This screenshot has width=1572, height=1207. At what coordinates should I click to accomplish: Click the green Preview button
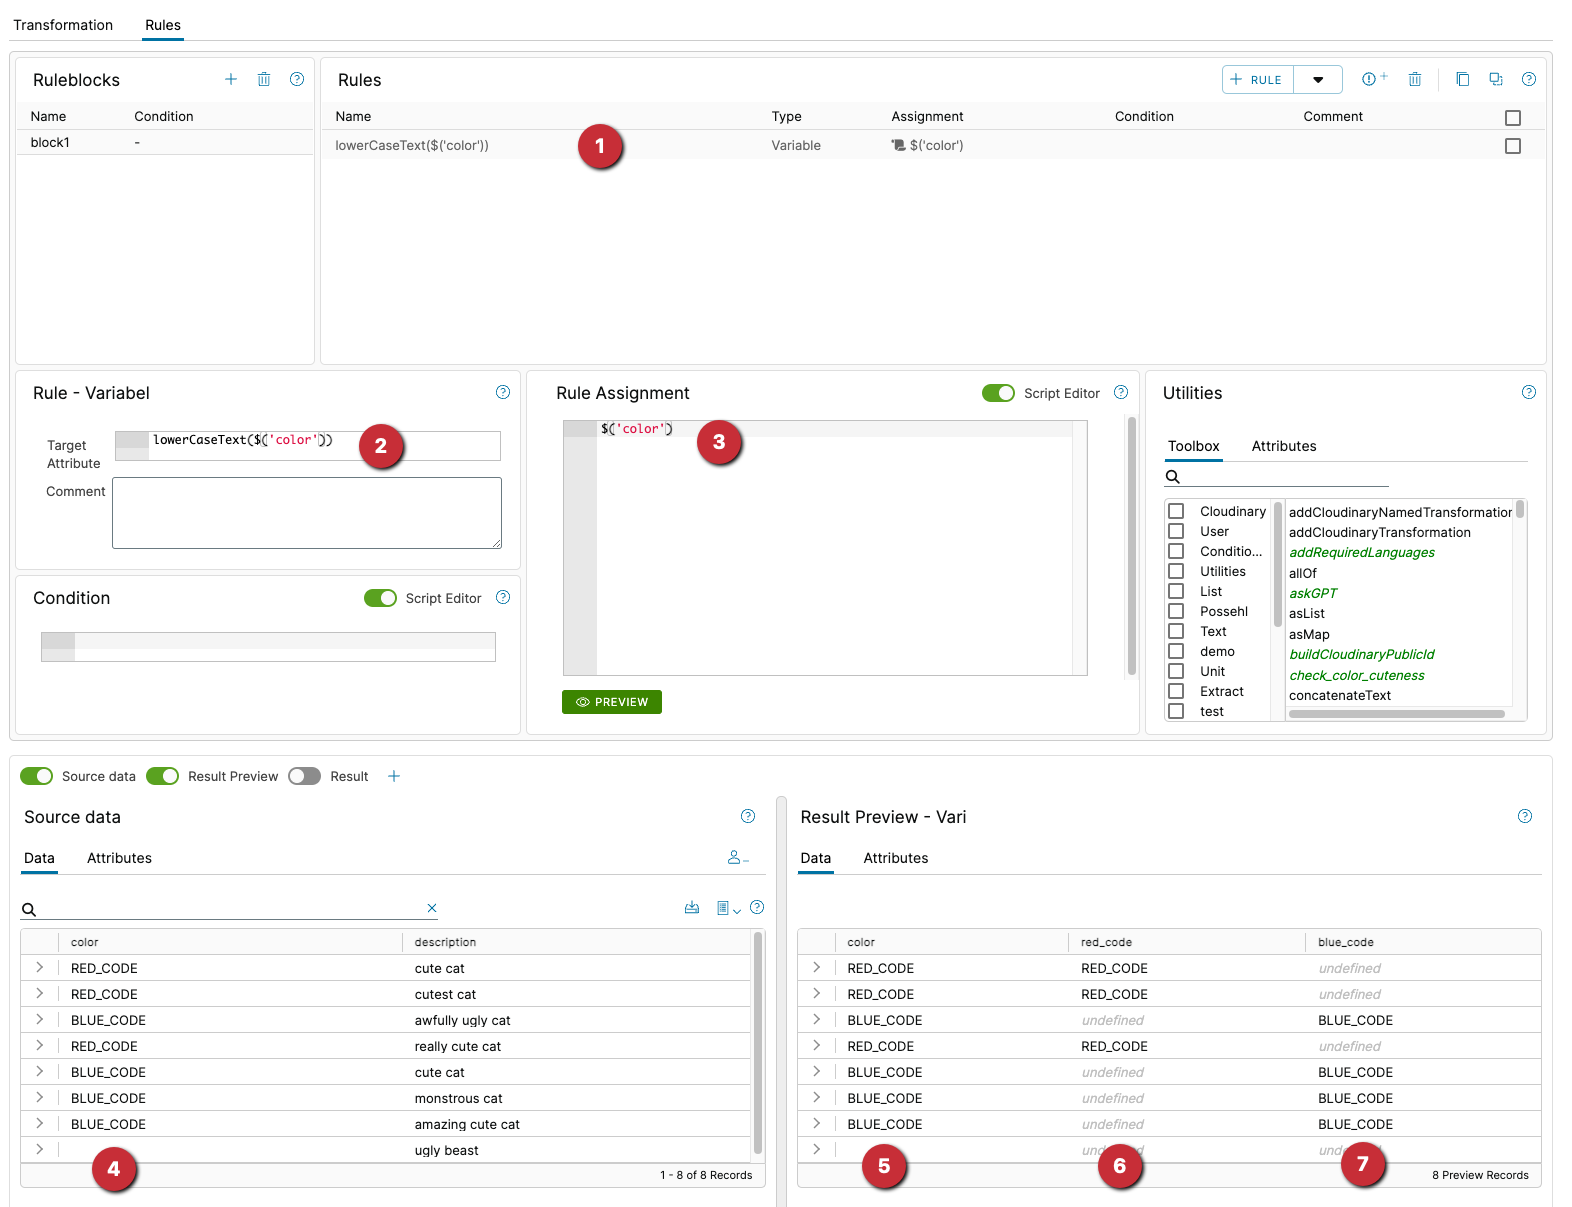(x=612, y=702)
